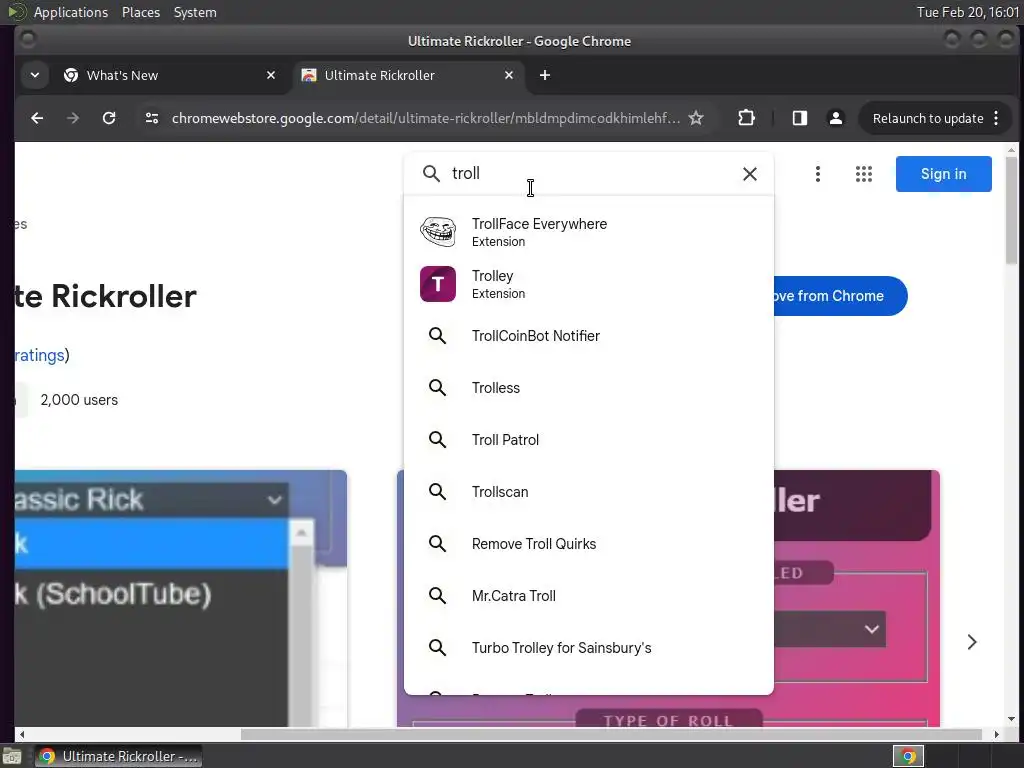Image resolution: width=1024 pixels, height=768 pixels.
Task: Switch to the Ultimate Rickroller tab
Action: (x=408, y=75)
